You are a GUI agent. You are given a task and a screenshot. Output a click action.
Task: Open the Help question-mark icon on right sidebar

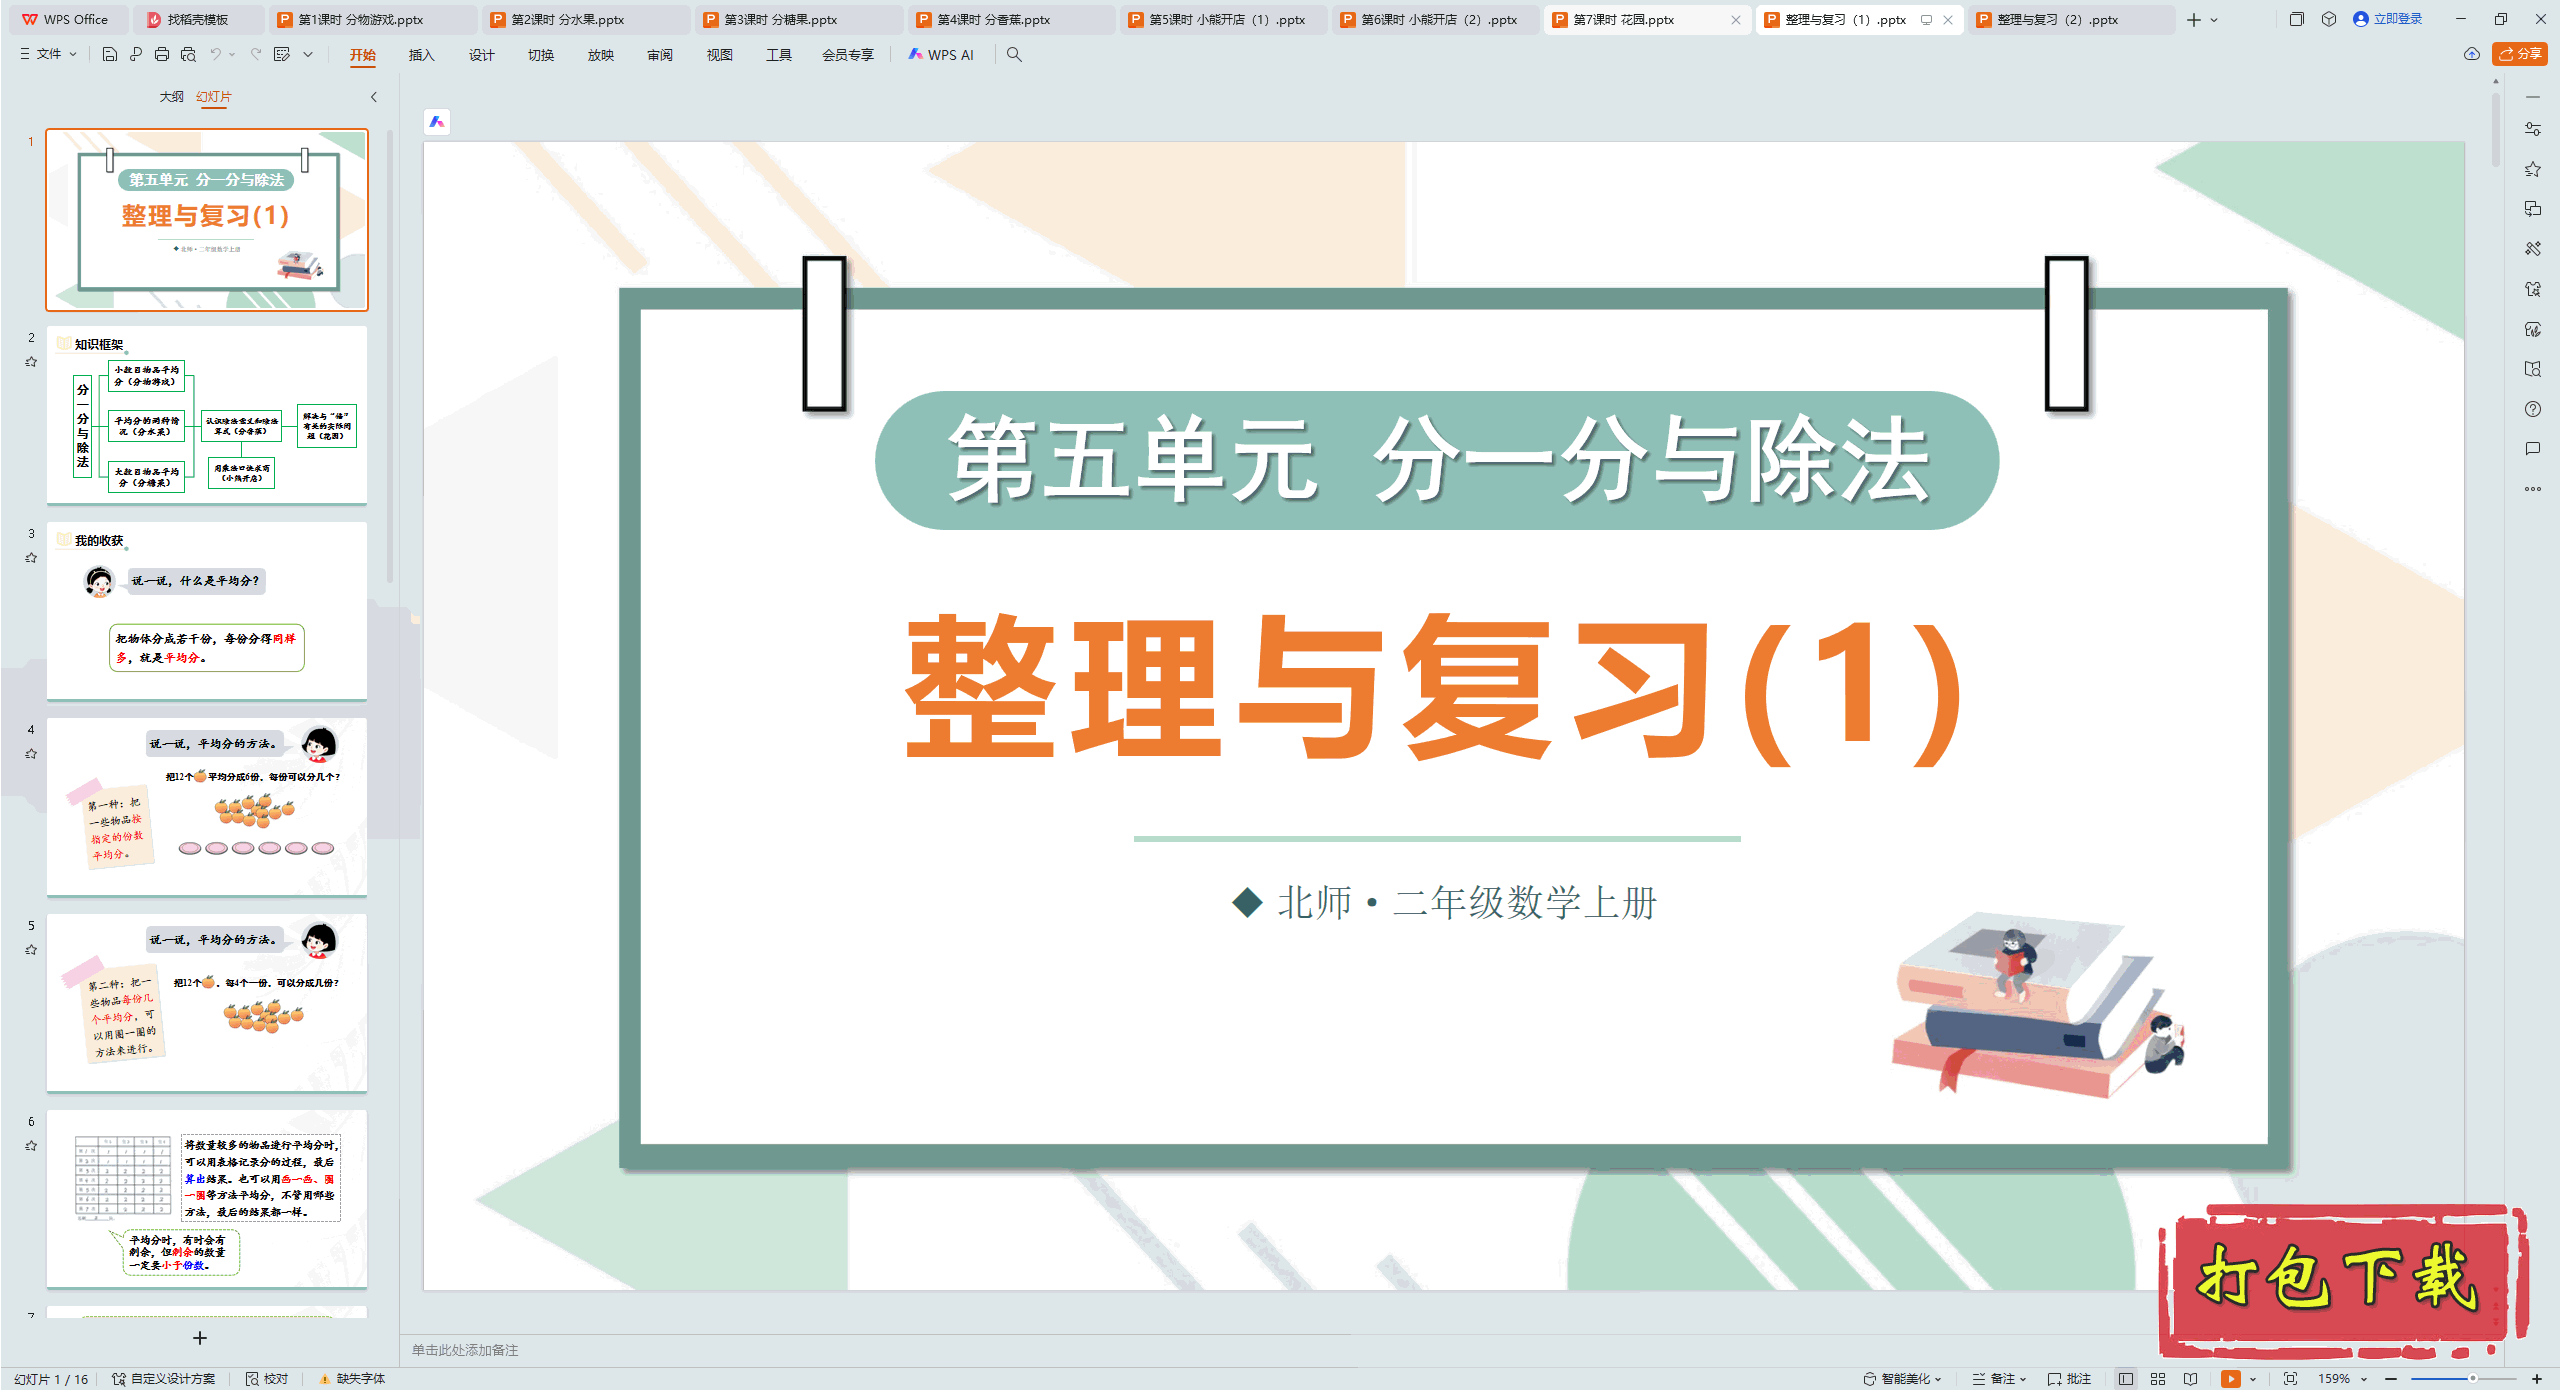[x=2533, y=409]
